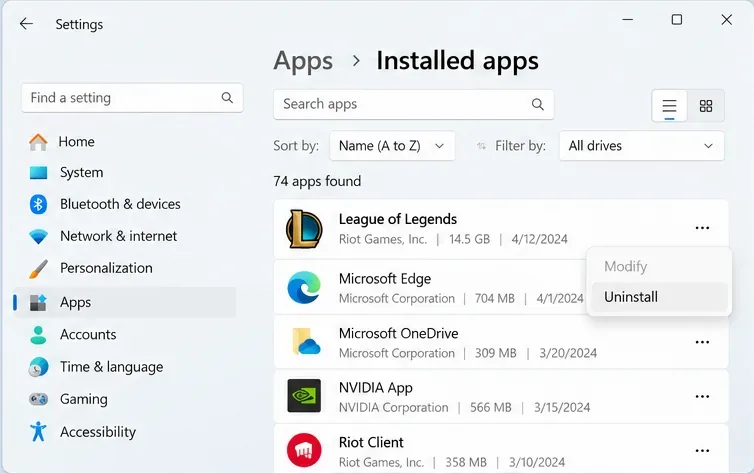Click the Home house icon in sidebar
Viewport: 754px width, 474px height.
point(38,142)
